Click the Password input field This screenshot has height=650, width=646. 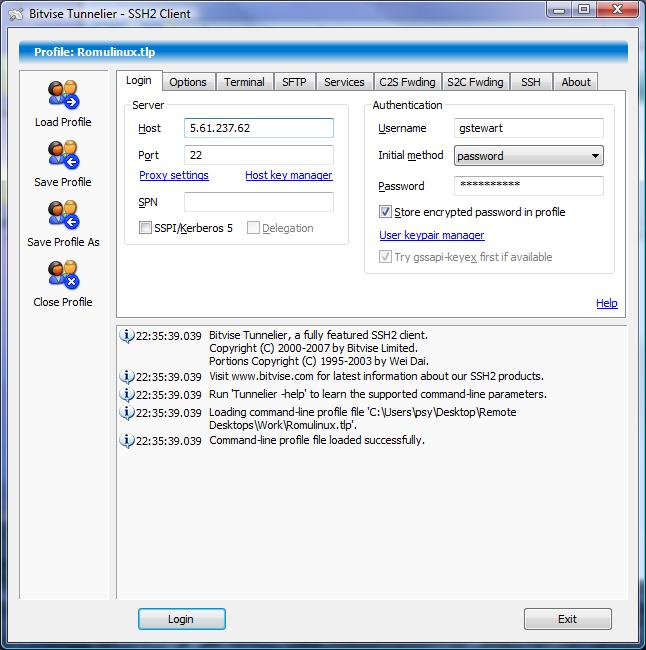point(529,186)
